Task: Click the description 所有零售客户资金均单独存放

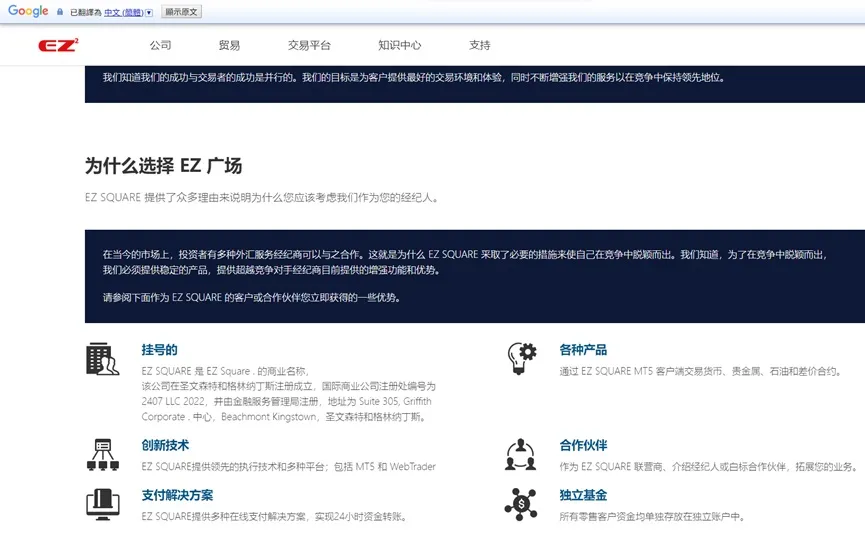Action: click(x=653, y=517)
